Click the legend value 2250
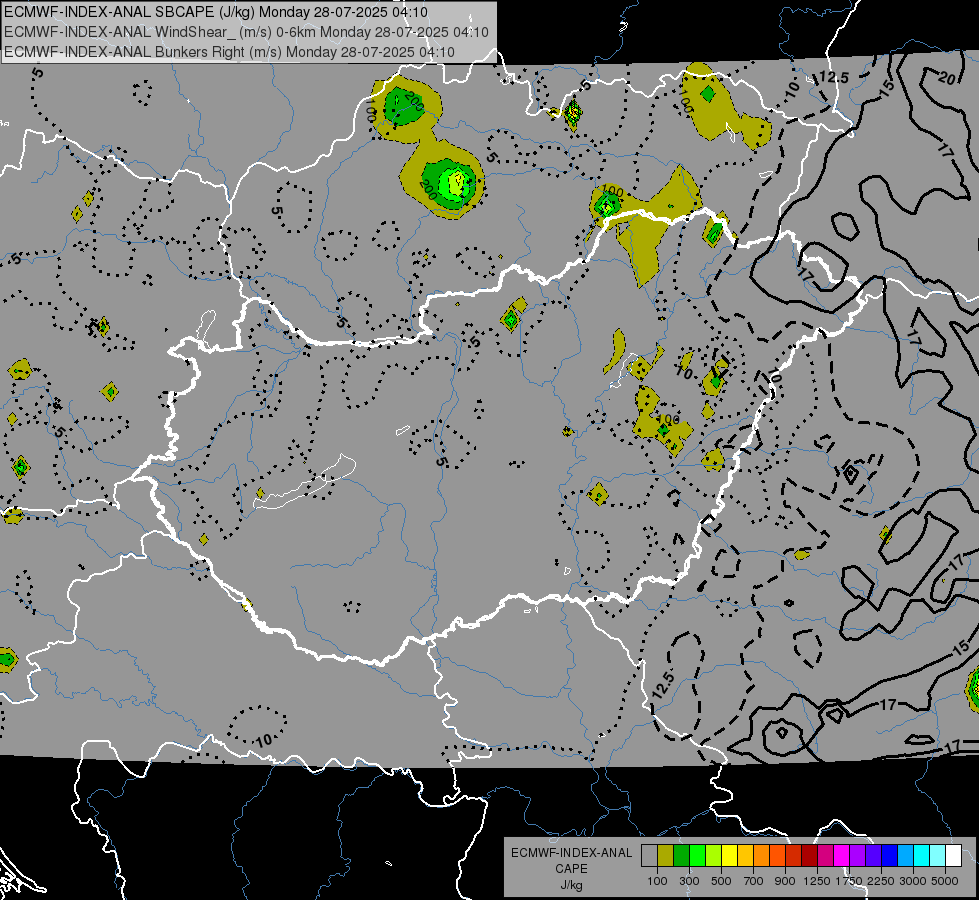This screenshot has height=900, width=979. click(881, 881)
